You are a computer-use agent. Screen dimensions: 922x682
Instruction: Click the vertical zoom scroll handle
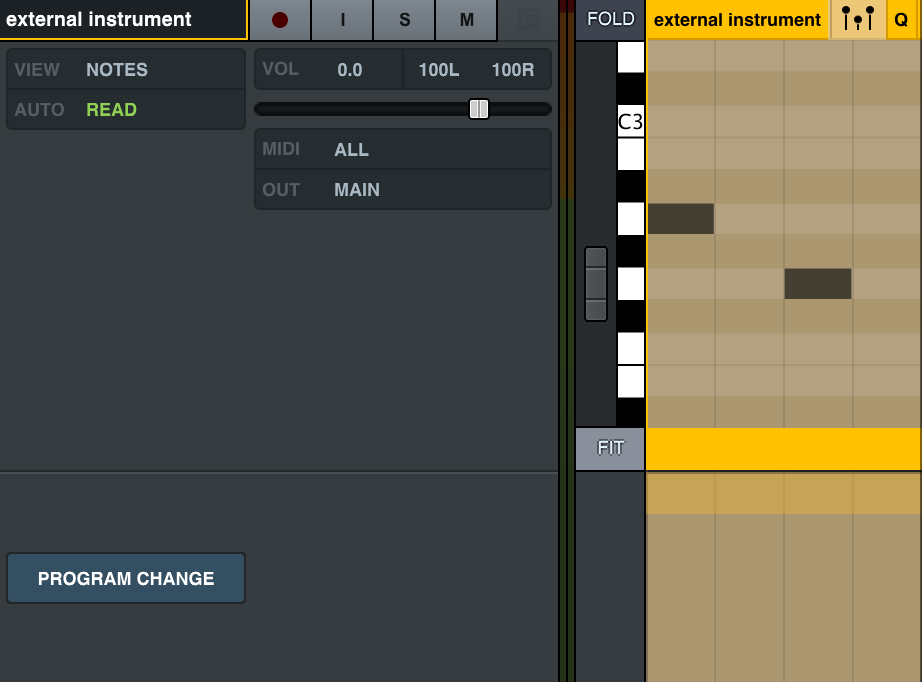[x=596, y=284]
